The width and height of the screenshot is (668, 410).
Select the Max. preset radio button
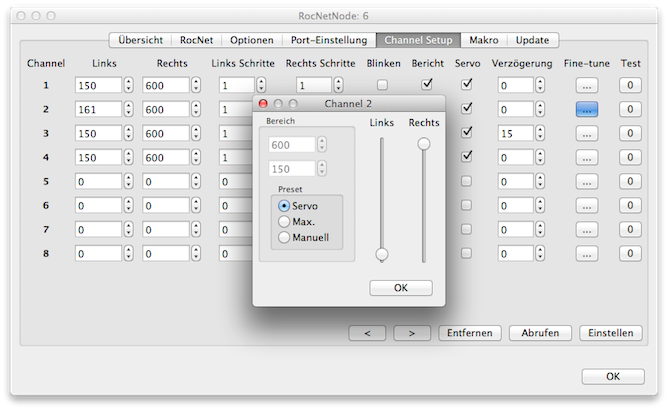pyautogui.click(x=285, y=221)
